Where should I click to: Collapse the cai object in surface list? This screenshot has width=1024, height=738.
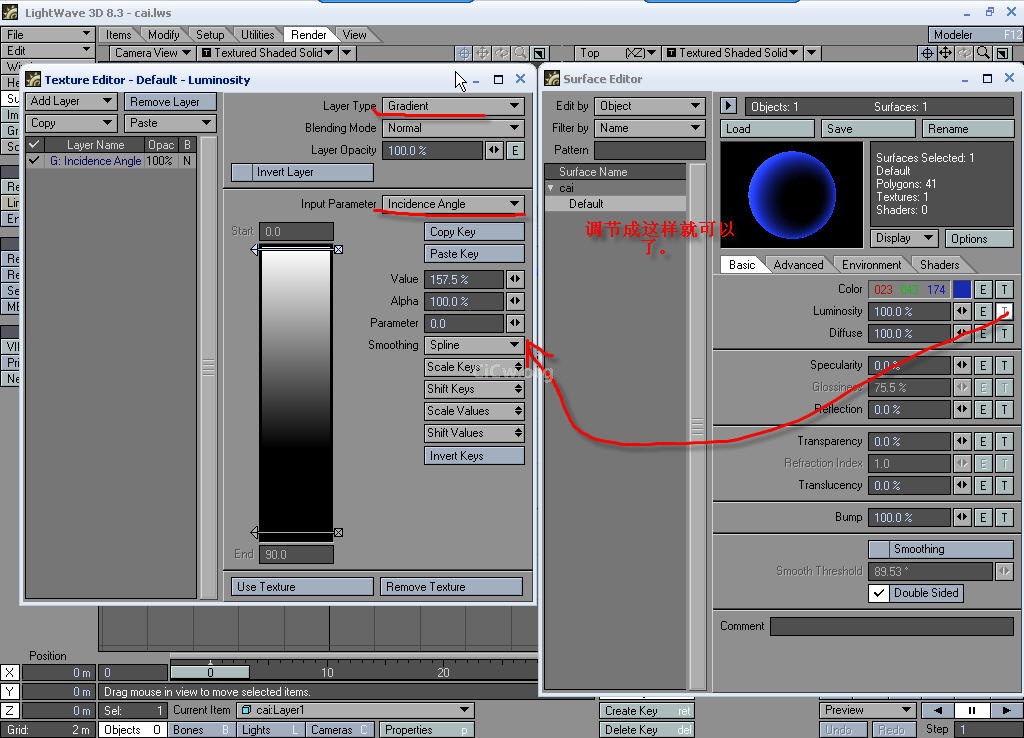[x=551, y=188]
